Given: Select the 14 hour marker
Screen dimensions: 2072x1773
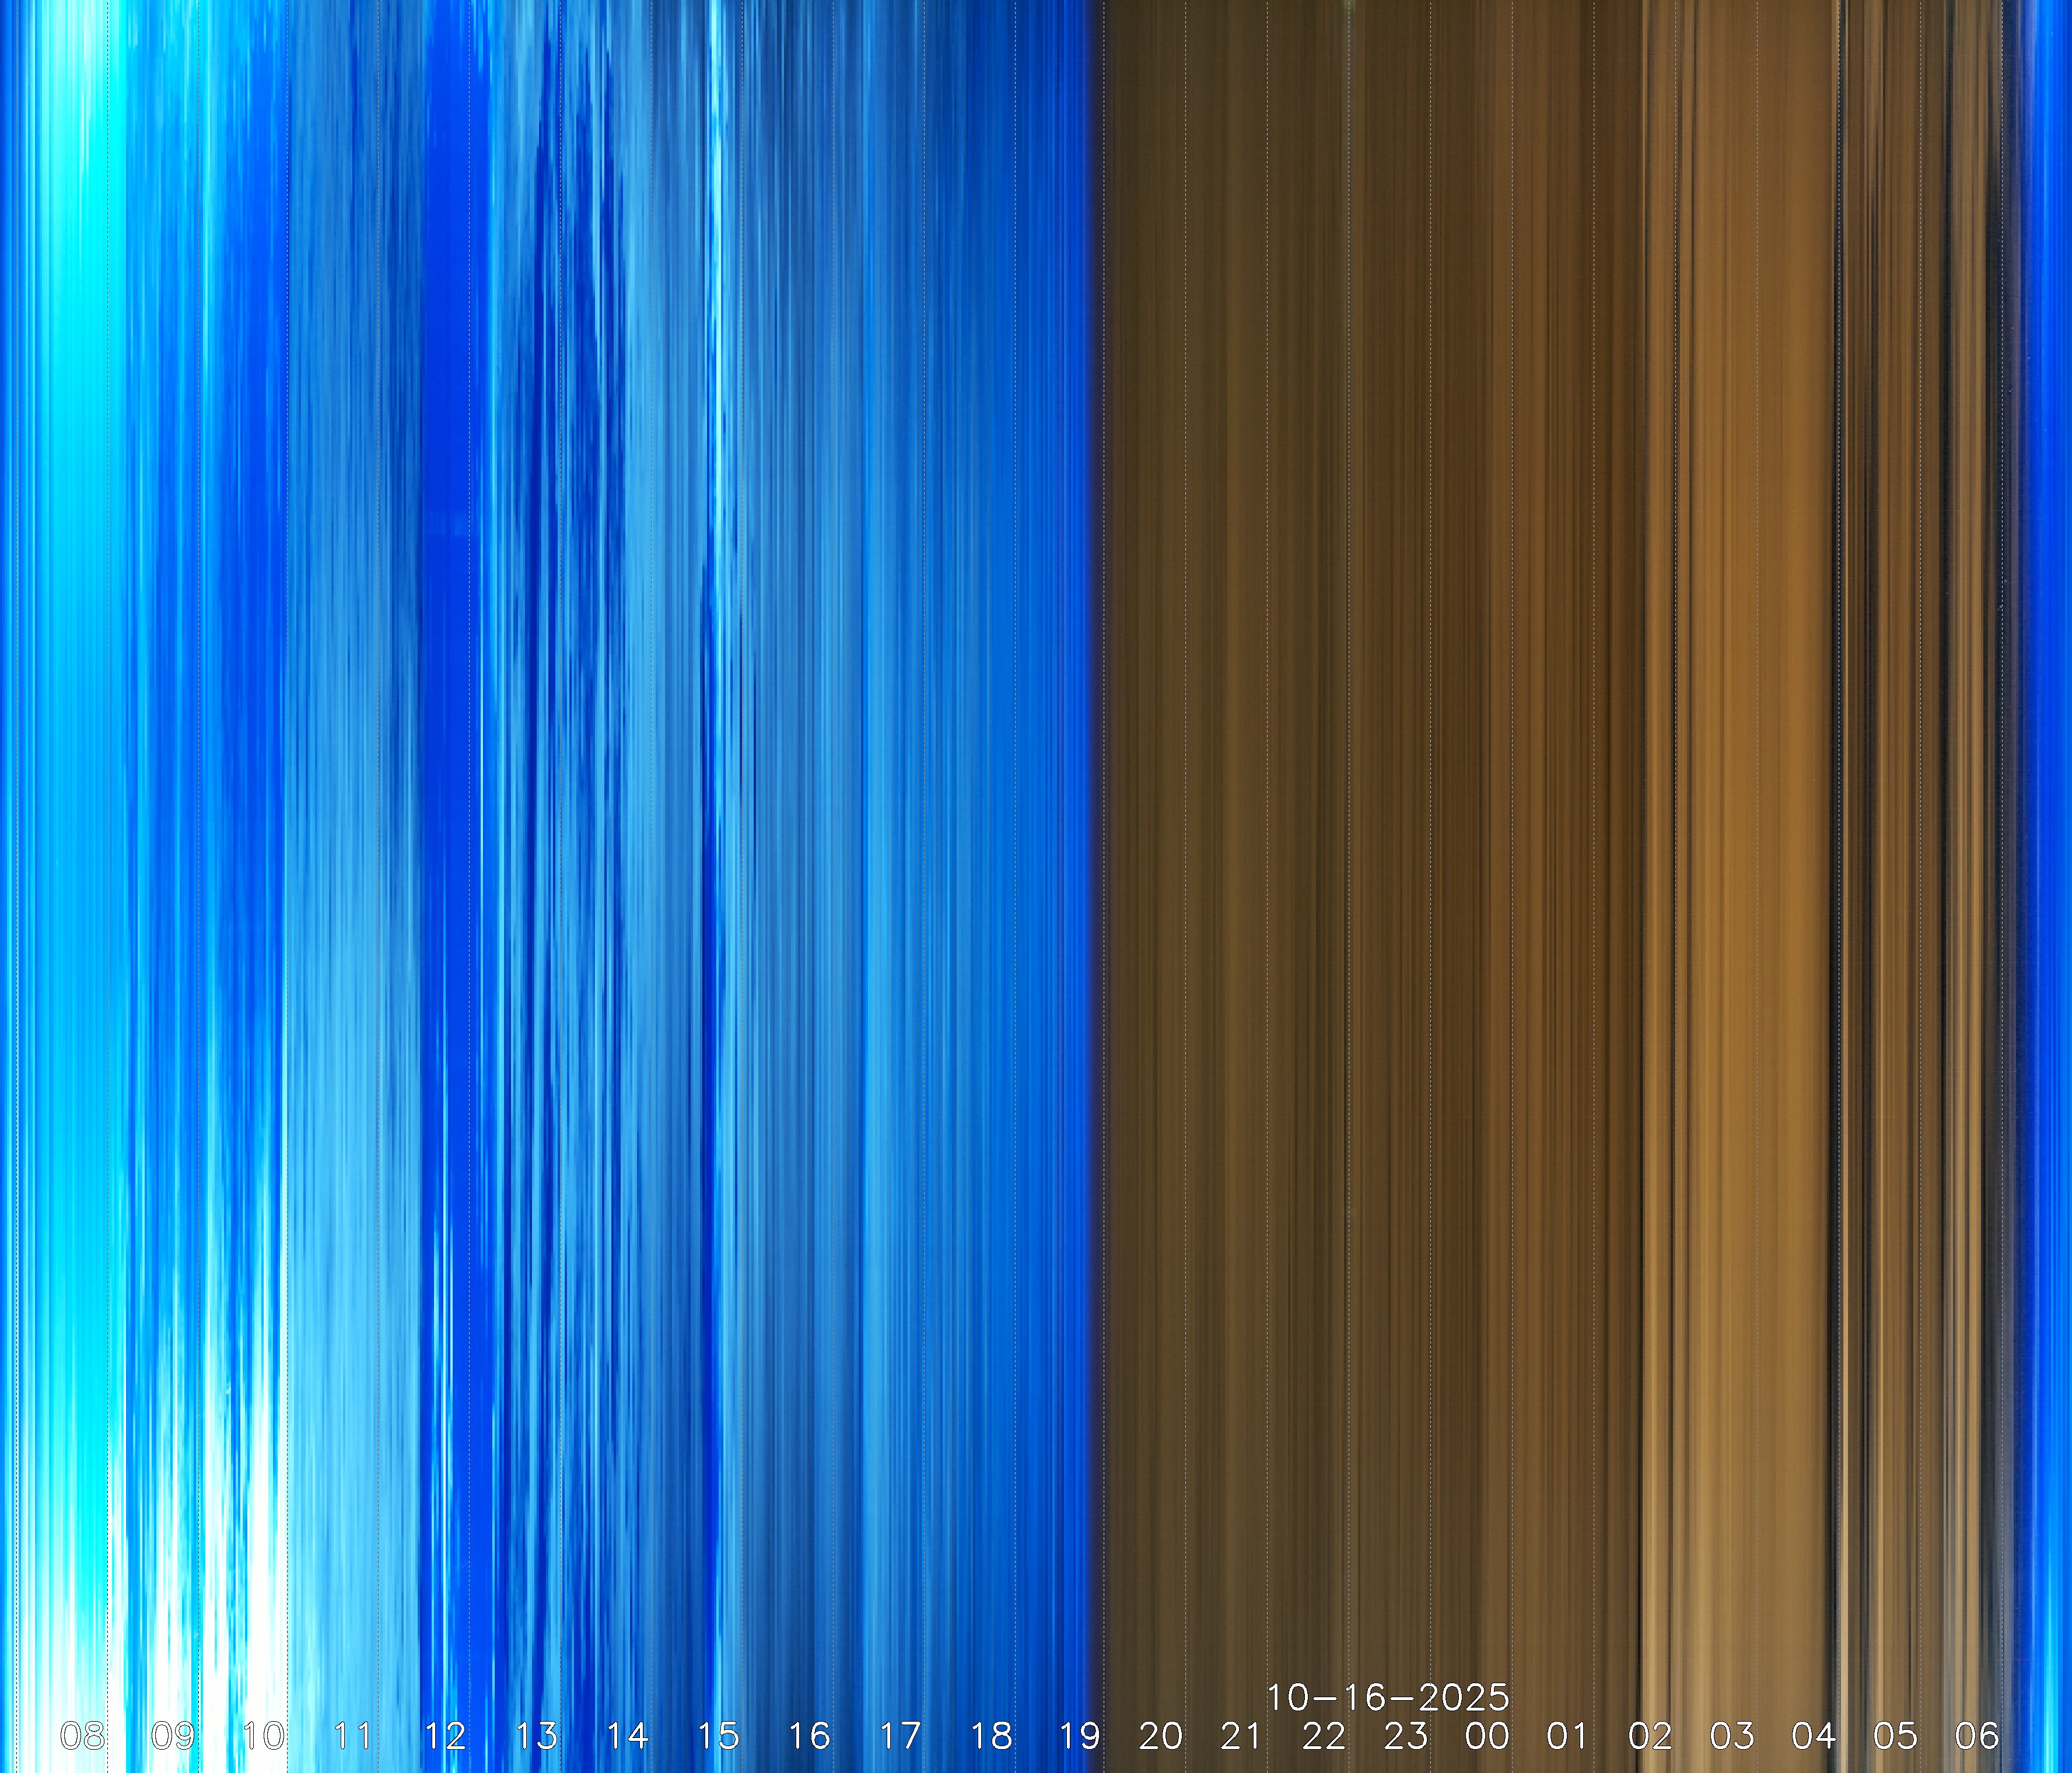Looking at the screenshot, I should (x=627, y=1736).
